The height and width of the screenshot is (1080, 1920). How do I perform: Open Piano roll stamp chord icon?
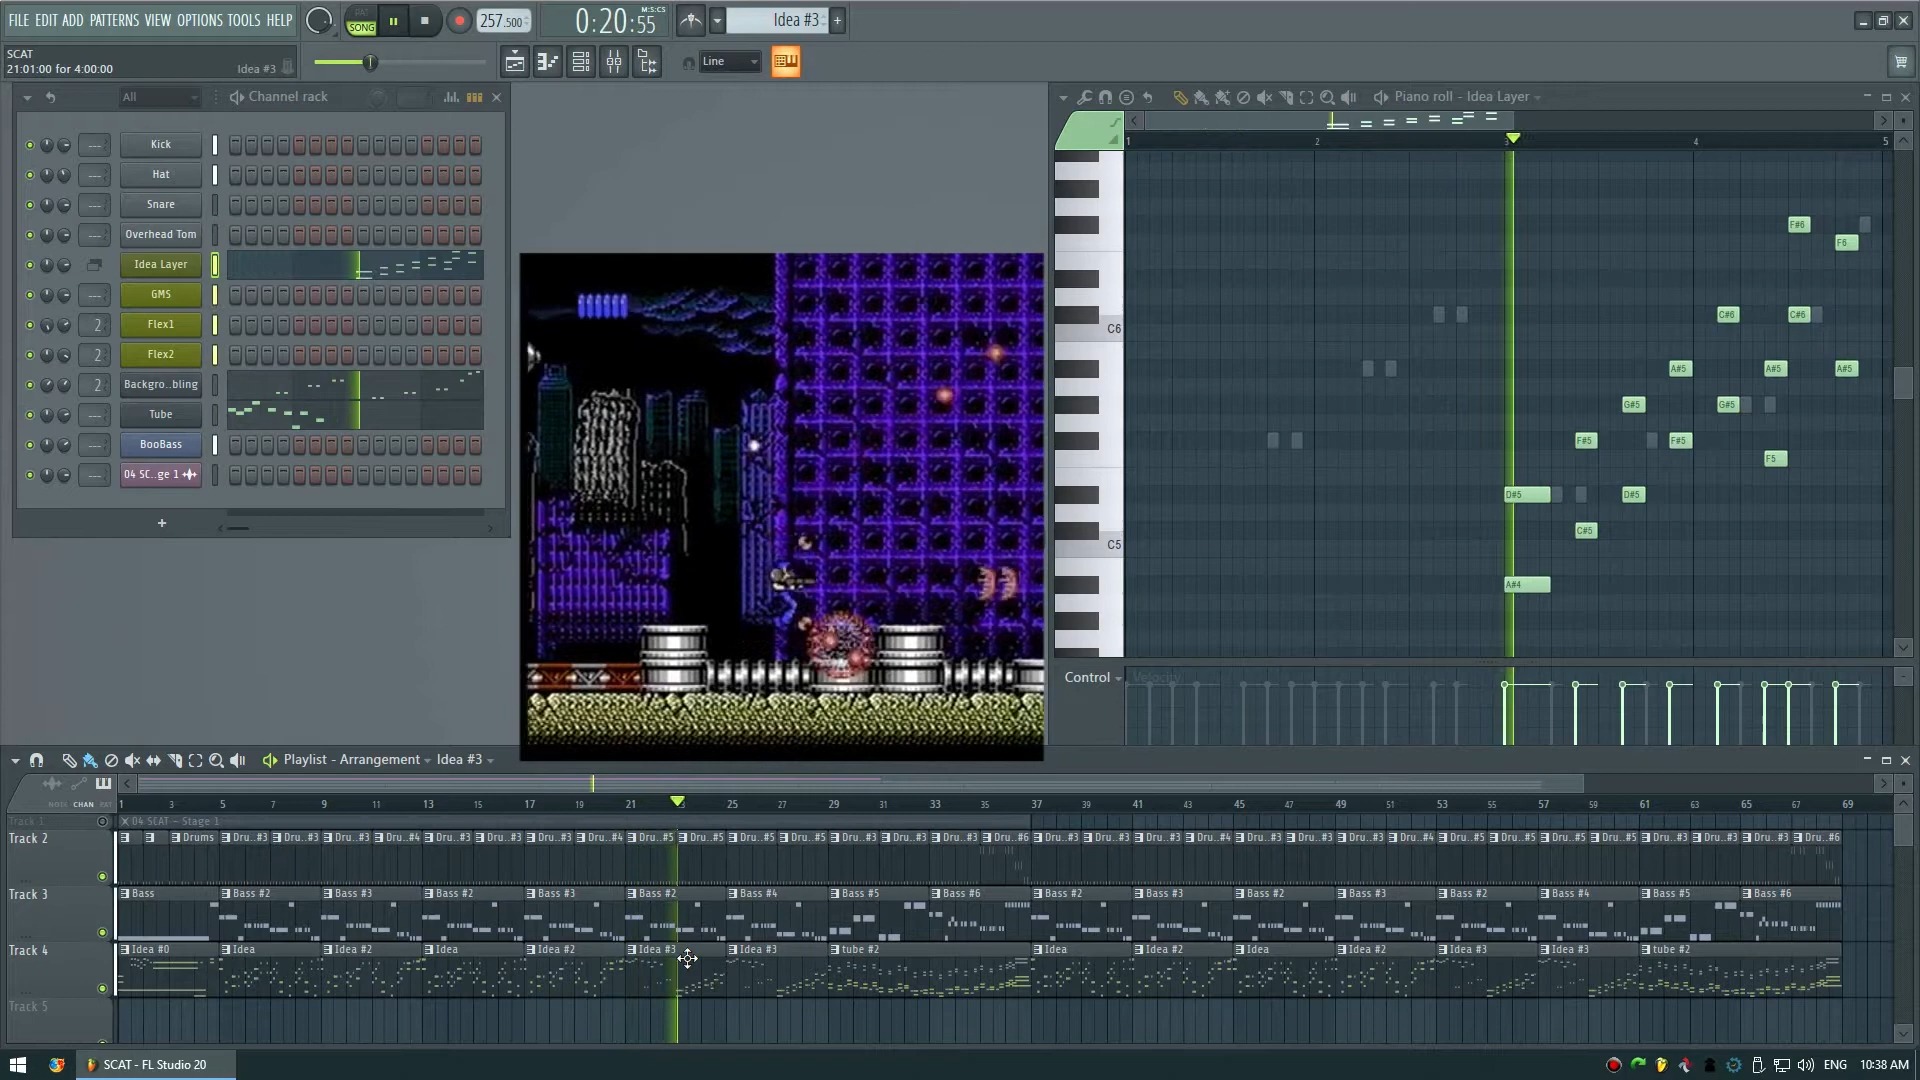pyautogui.click(x=1126, y=97)
